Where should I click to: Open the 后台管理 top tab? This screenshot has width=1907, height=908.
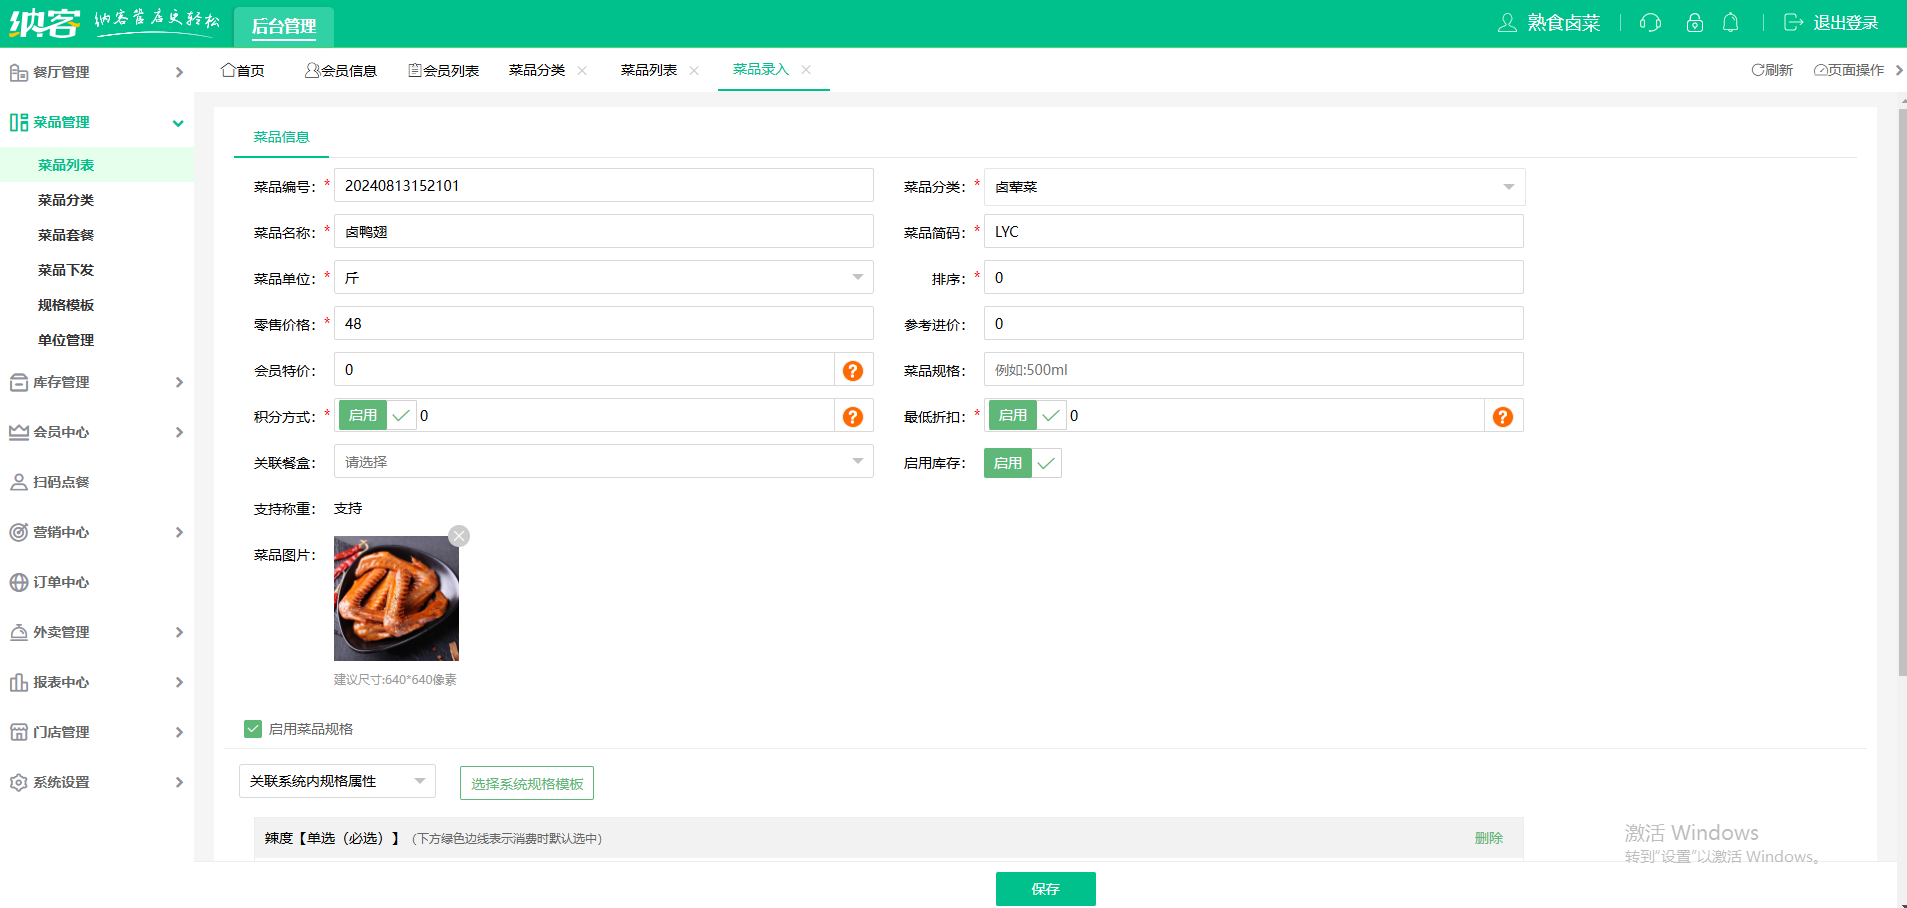click(284, 26)
